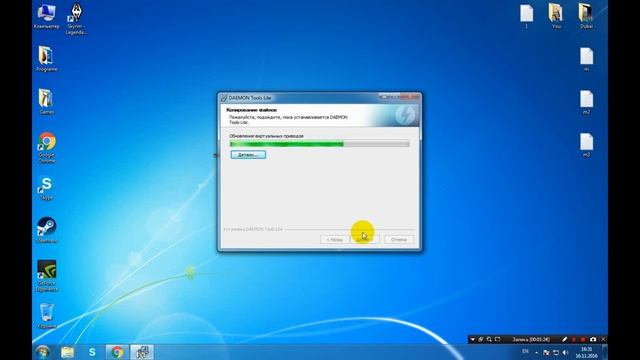Select the desktop file named m2
Viewport: 640px width, 360px height.
coord(587,102)
